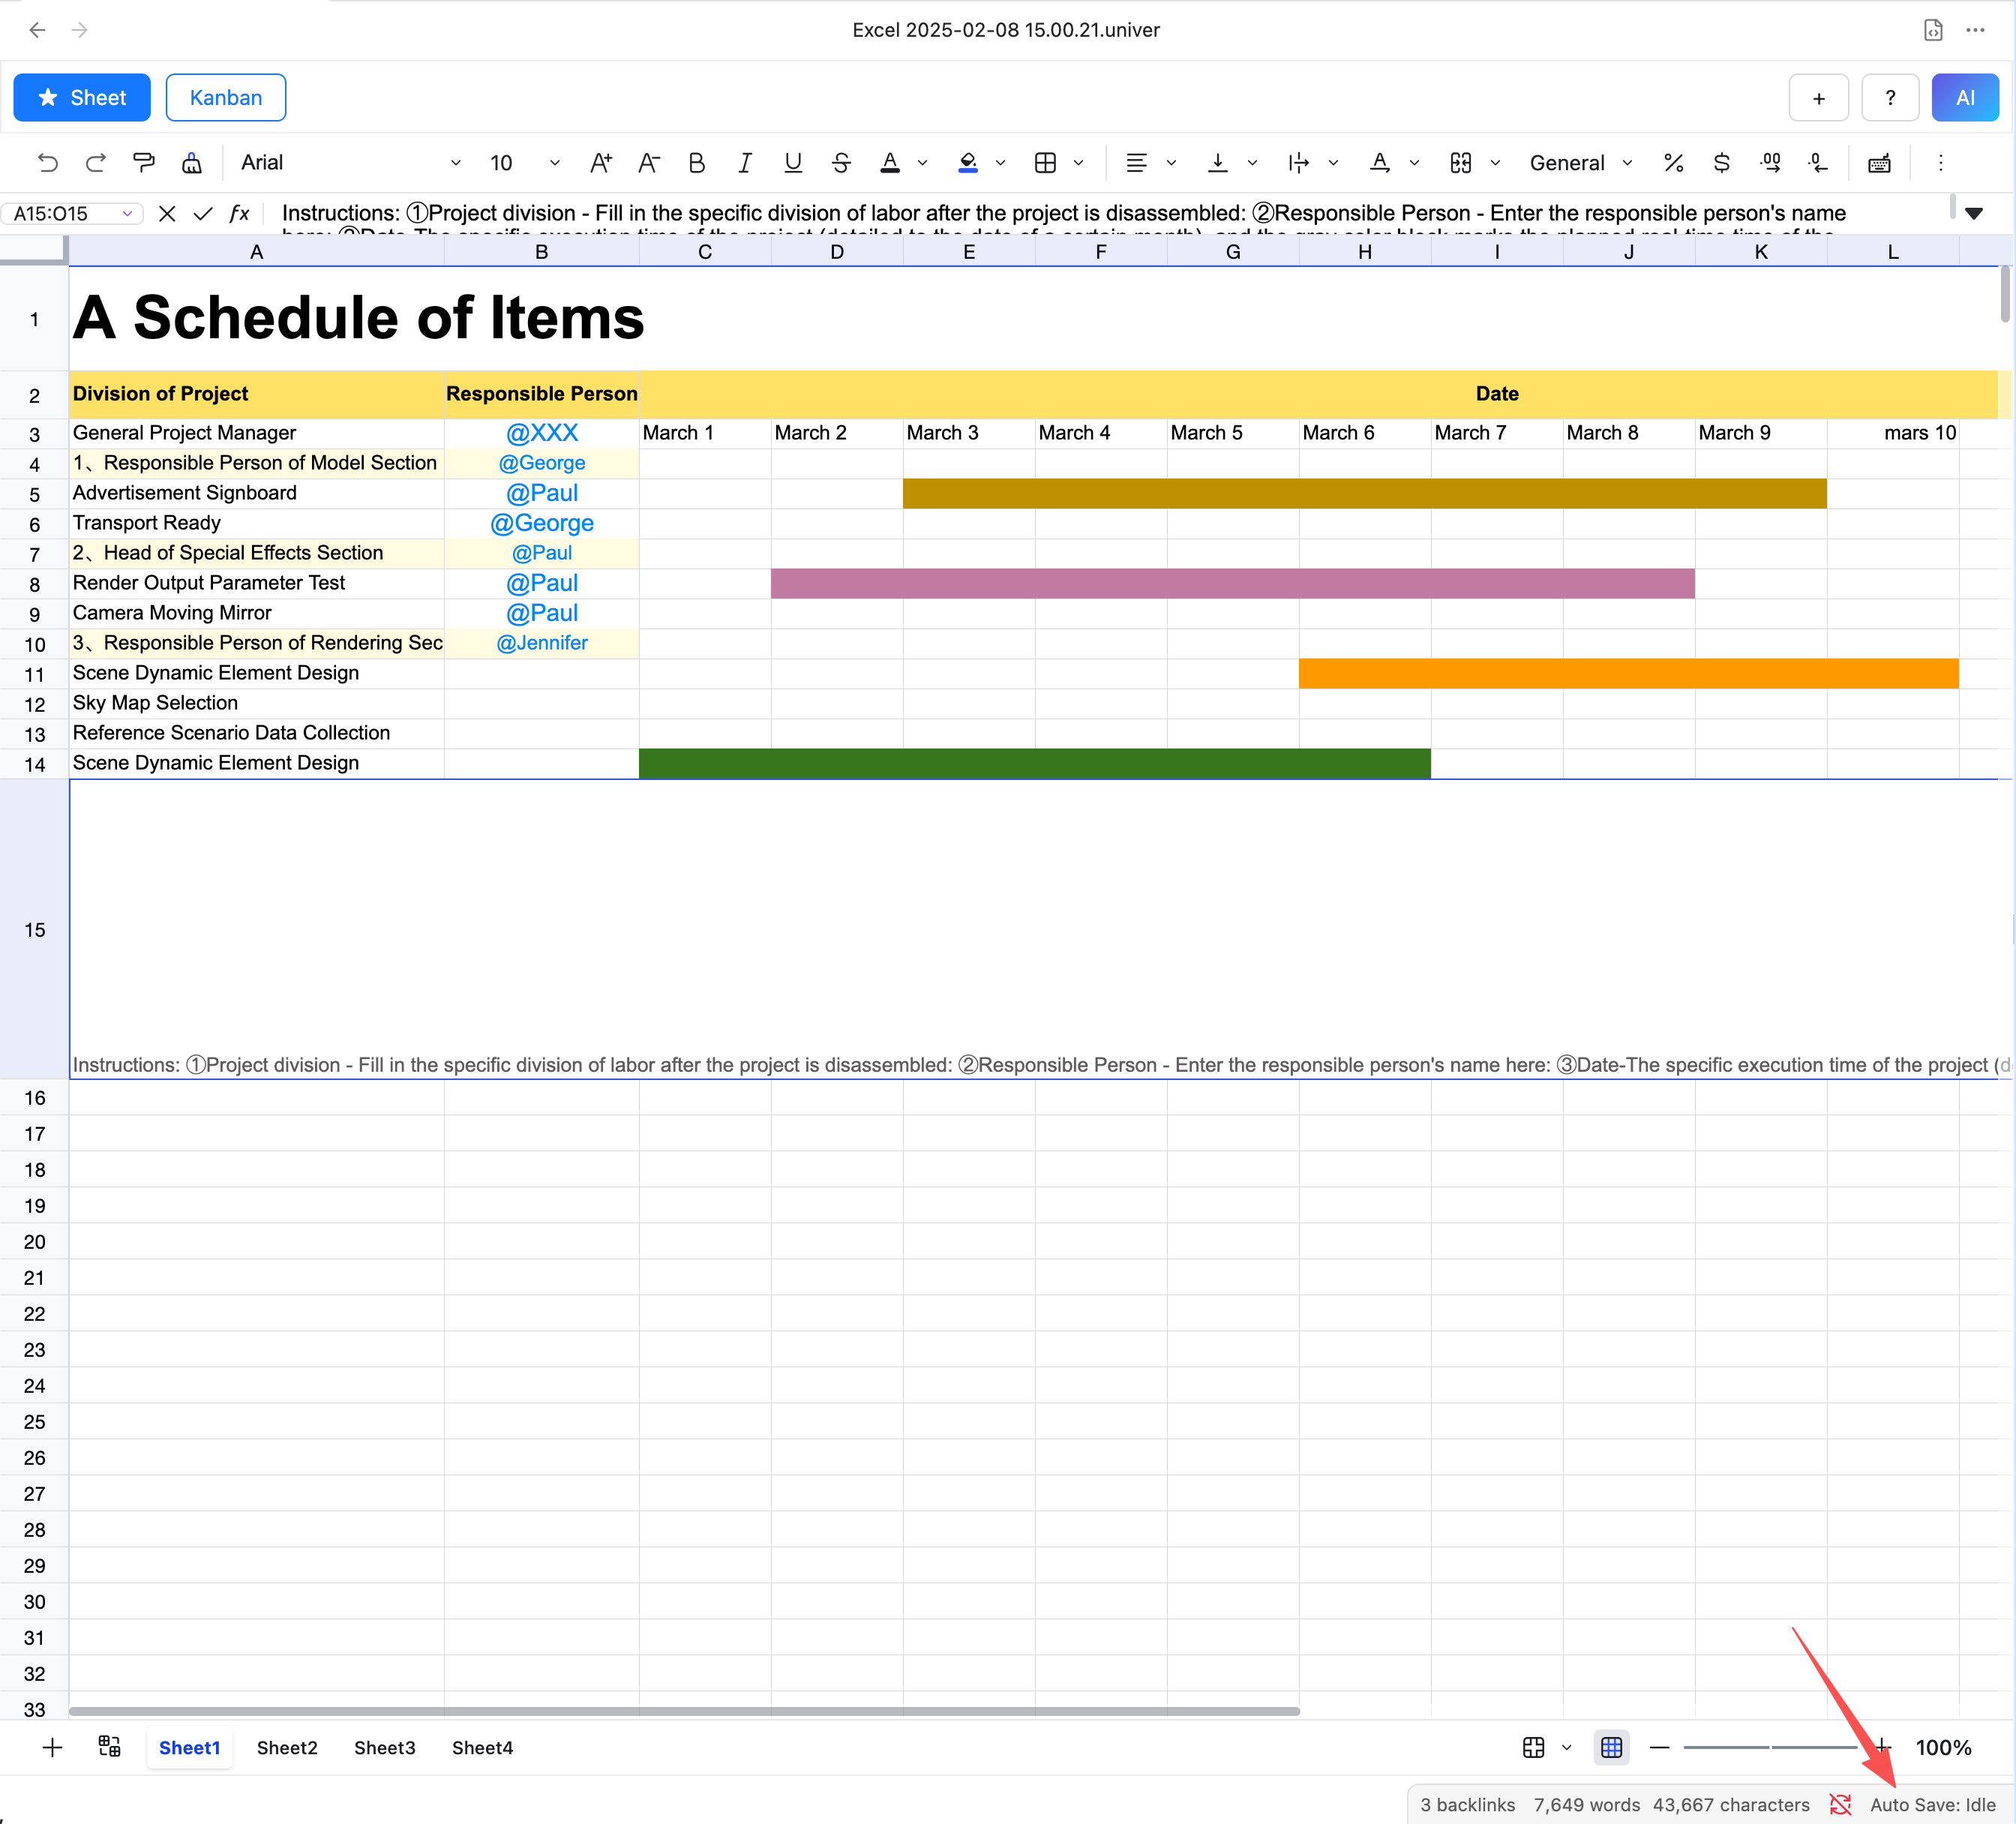This screenshot has width=2016, height=1824.
Task: Switch to the Kanban view tab
Action: [x=226, y=97]
